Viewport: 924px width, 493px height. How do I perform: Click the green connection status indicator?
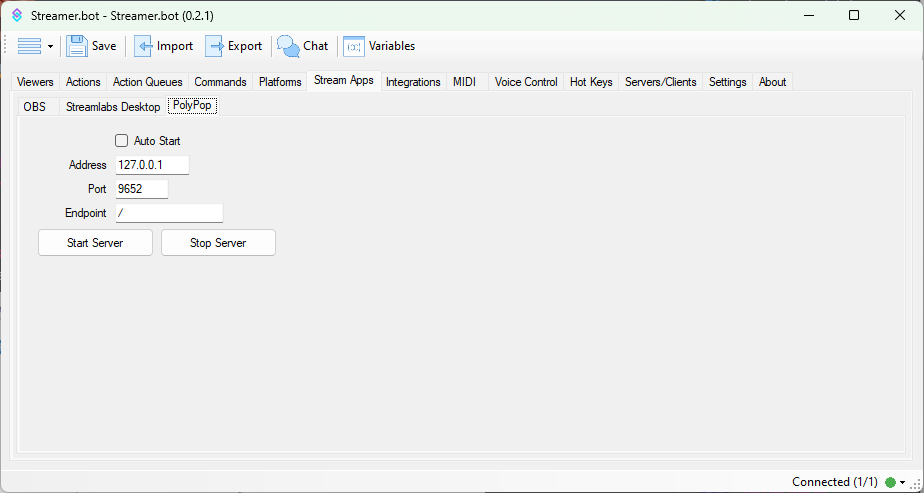point(890,482)
